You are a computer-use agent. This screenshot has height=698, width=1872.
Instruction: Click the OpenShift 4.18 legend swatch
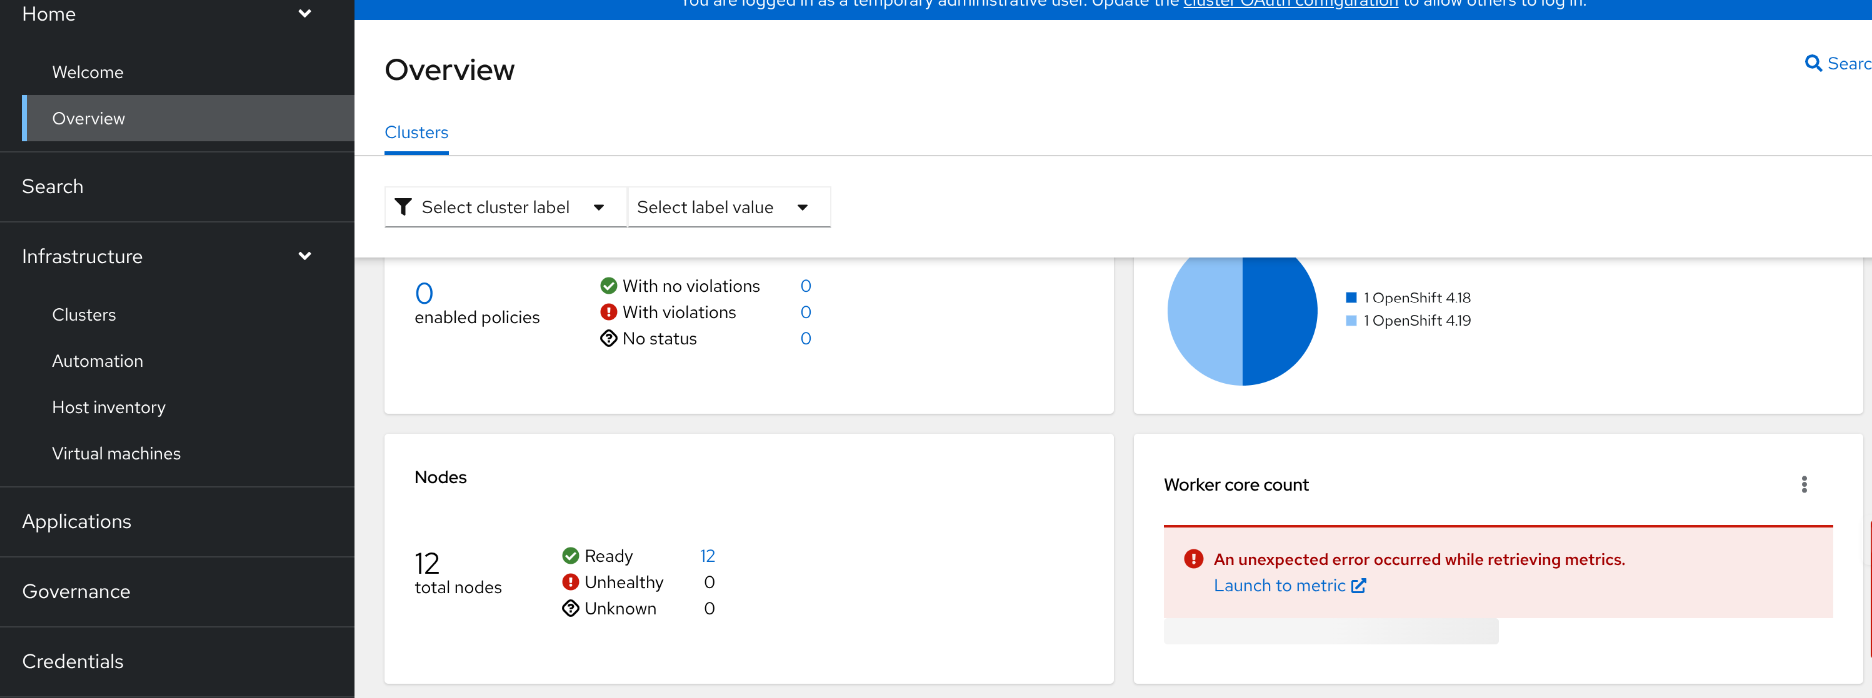(x=1351, y=298)
